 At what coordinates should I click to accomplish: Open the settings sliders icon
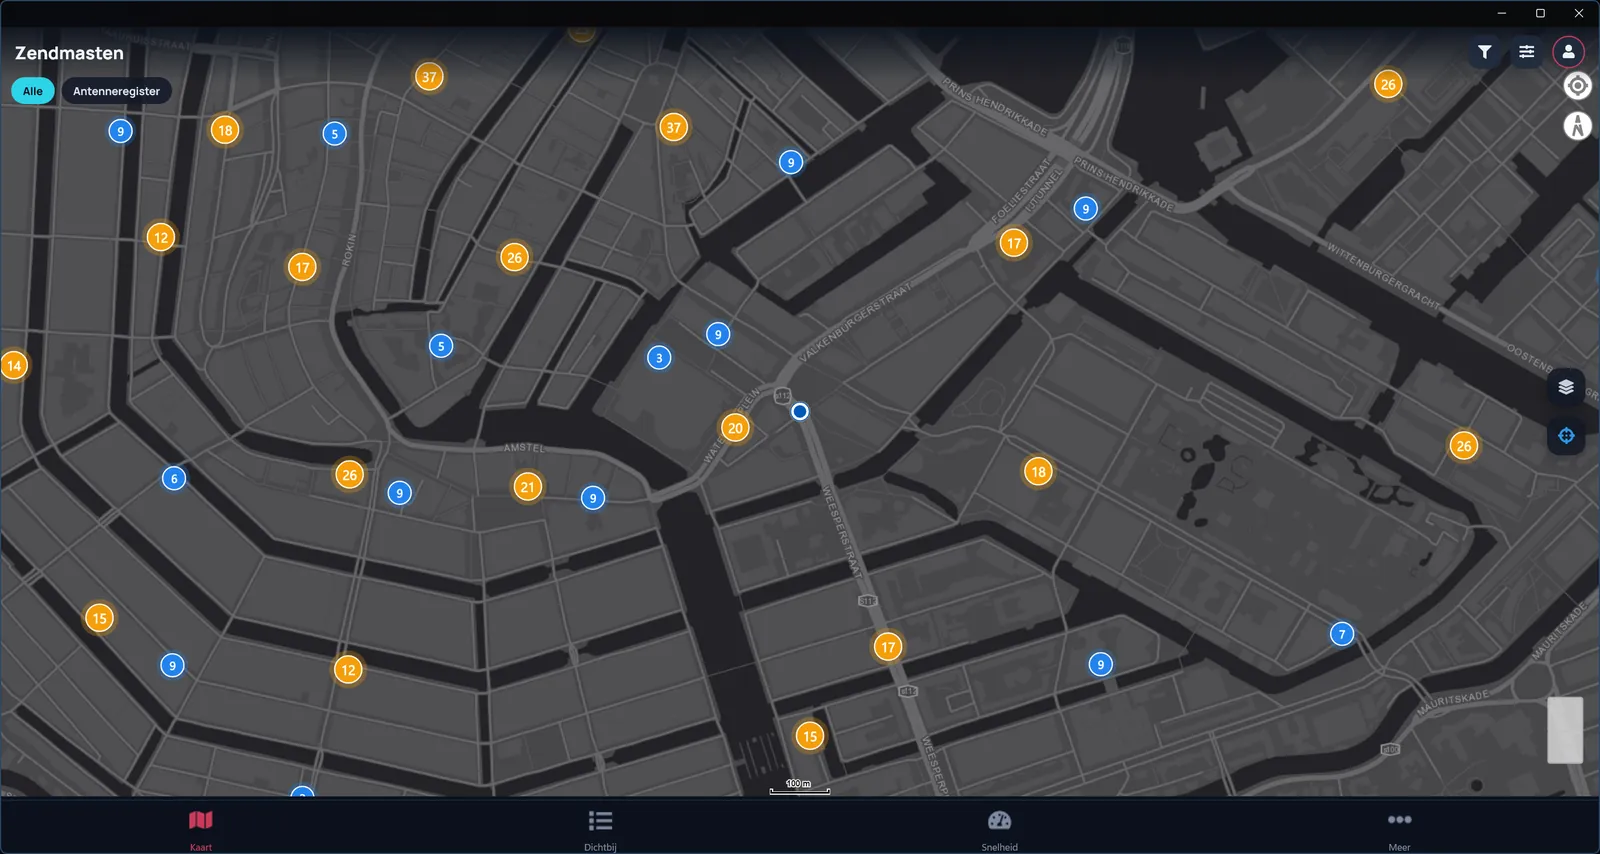click(1527, 52)
